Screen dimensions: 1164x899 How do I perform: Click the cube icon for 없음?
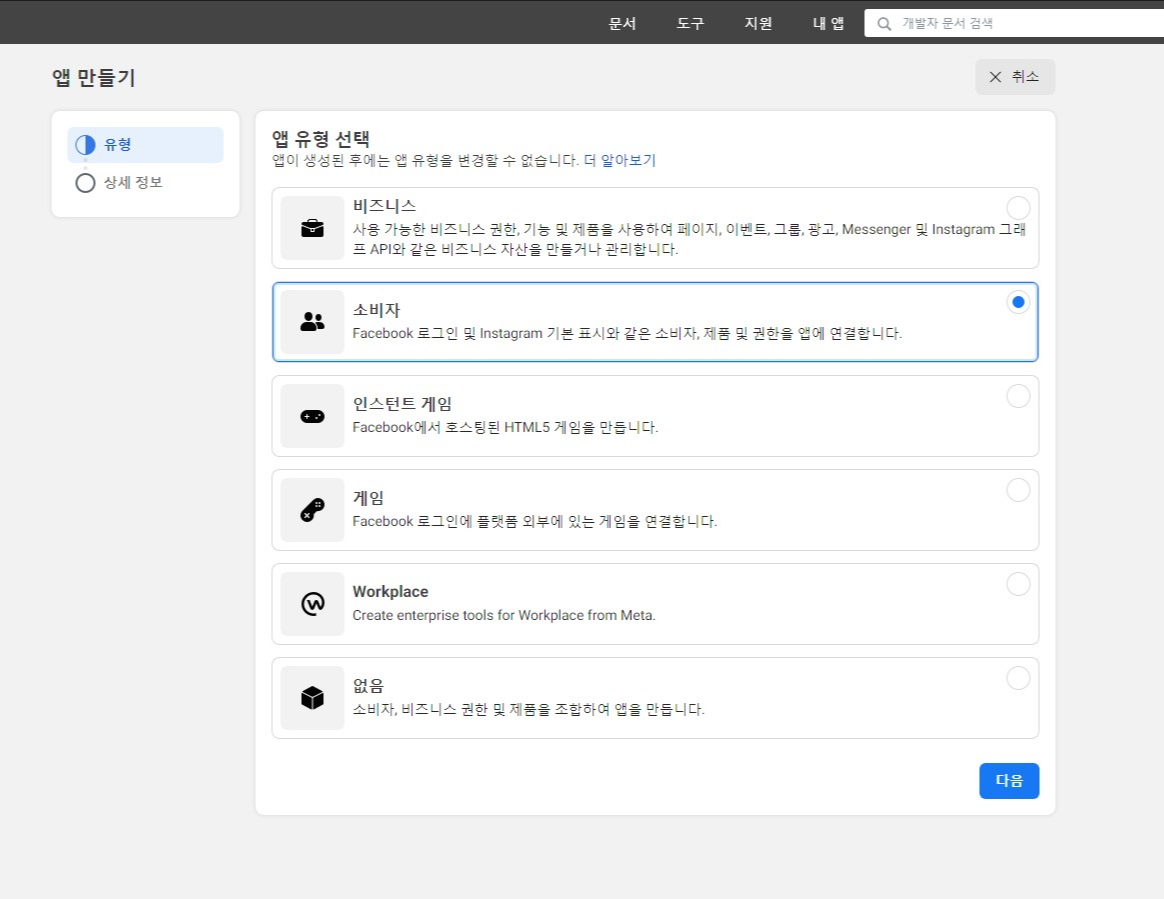(313, 698)
